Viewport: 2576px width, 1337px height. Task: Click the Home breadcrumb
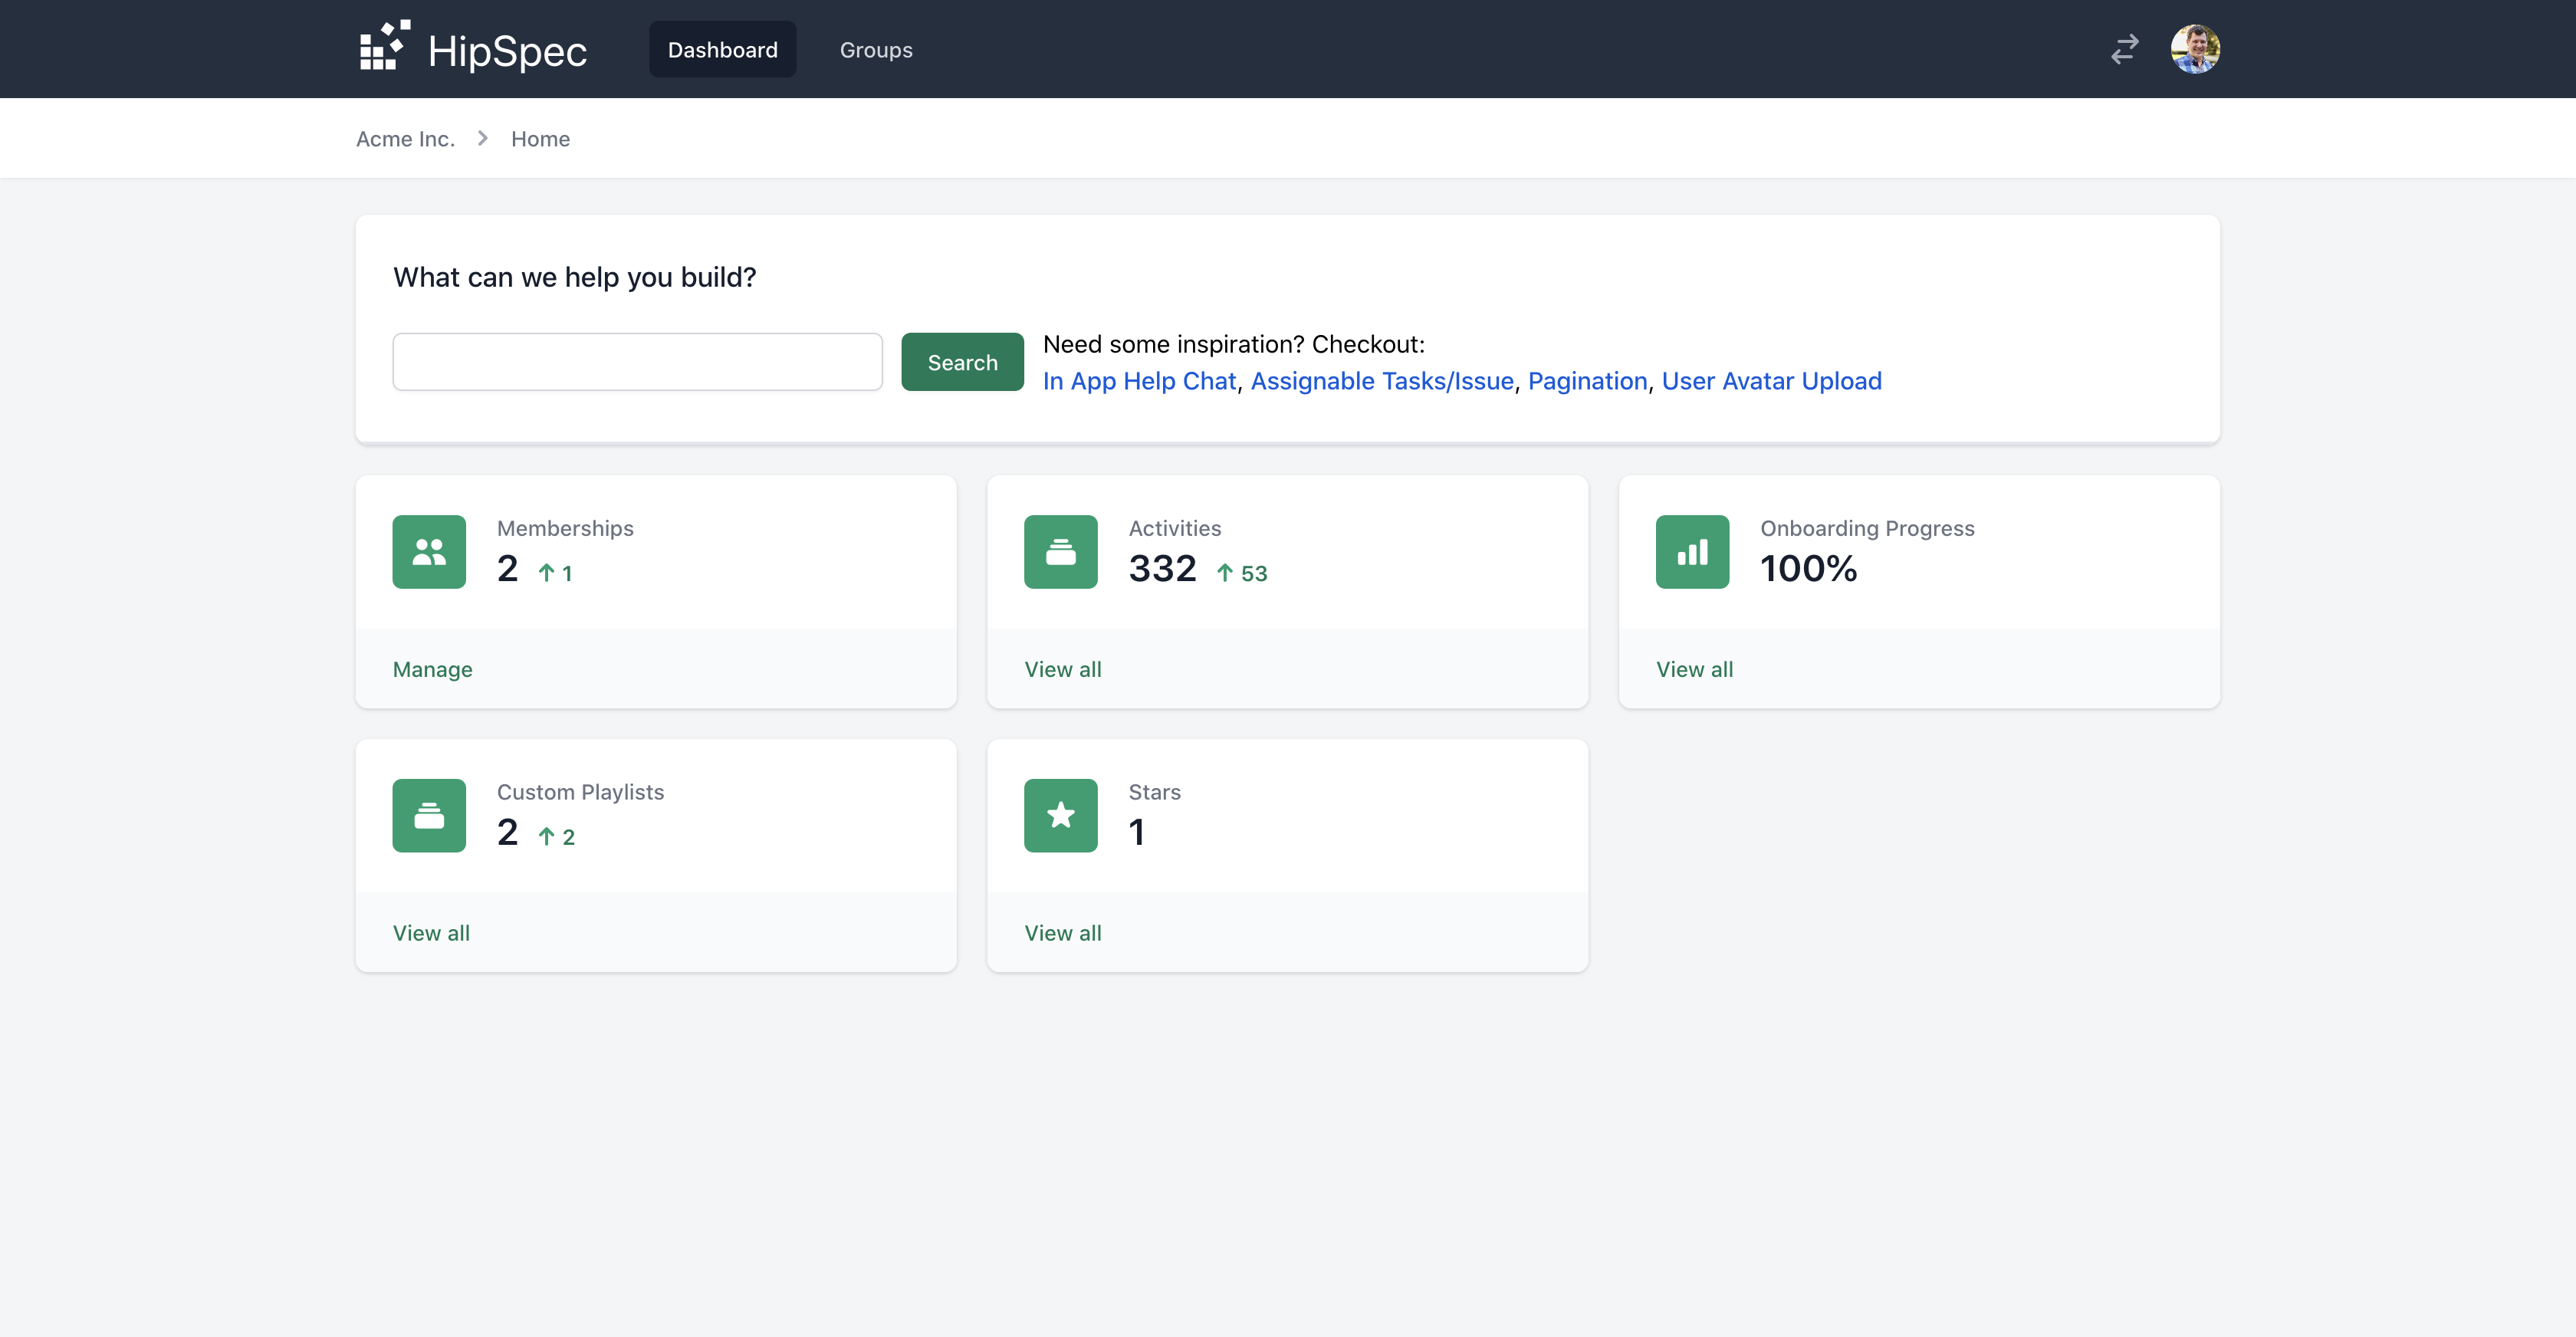pyautogui.click(x=540, y=139)
